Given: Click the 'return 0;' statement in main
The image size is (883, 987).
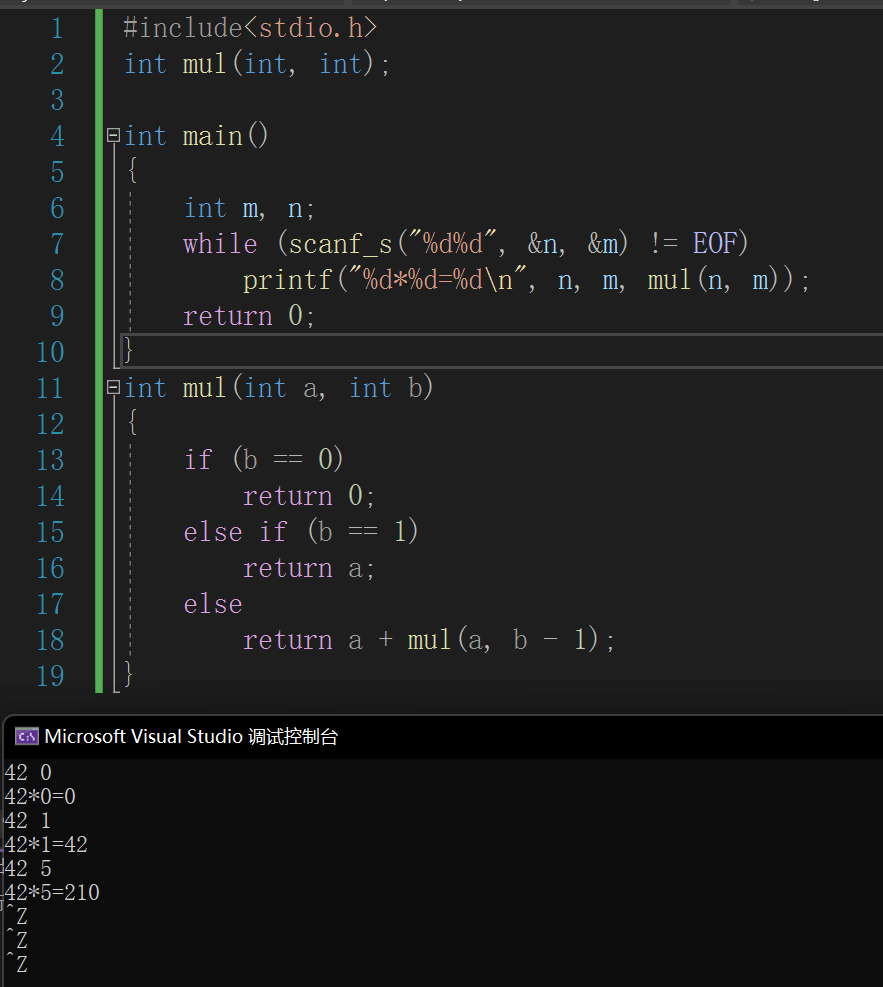Looking at the screenshot, I should pos(249,316).
